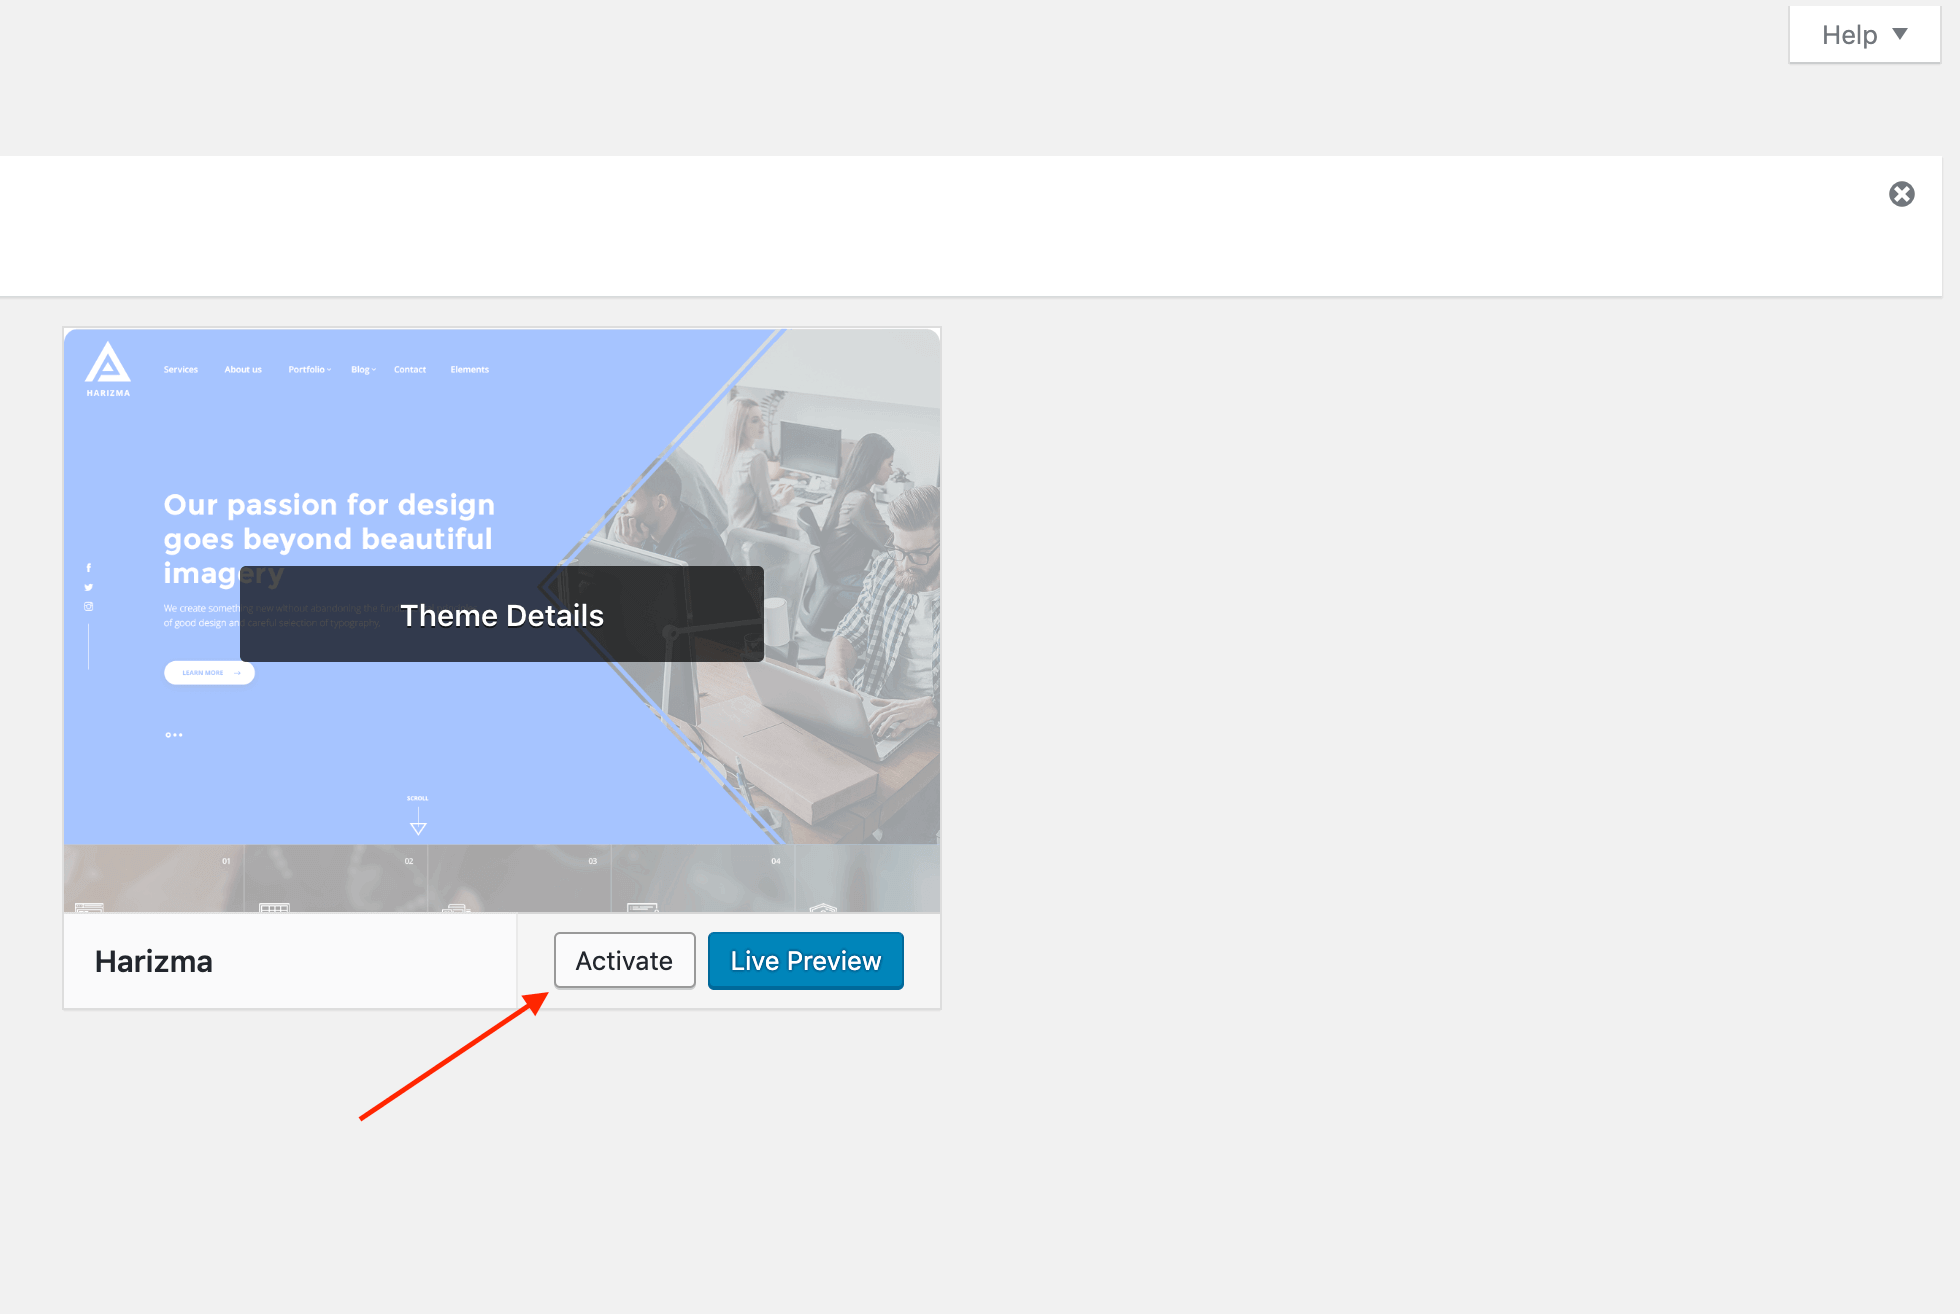Expand the Portfolio menu chevron
The width and height of the screenshot is (1960, 1314).
click(328, 370)
